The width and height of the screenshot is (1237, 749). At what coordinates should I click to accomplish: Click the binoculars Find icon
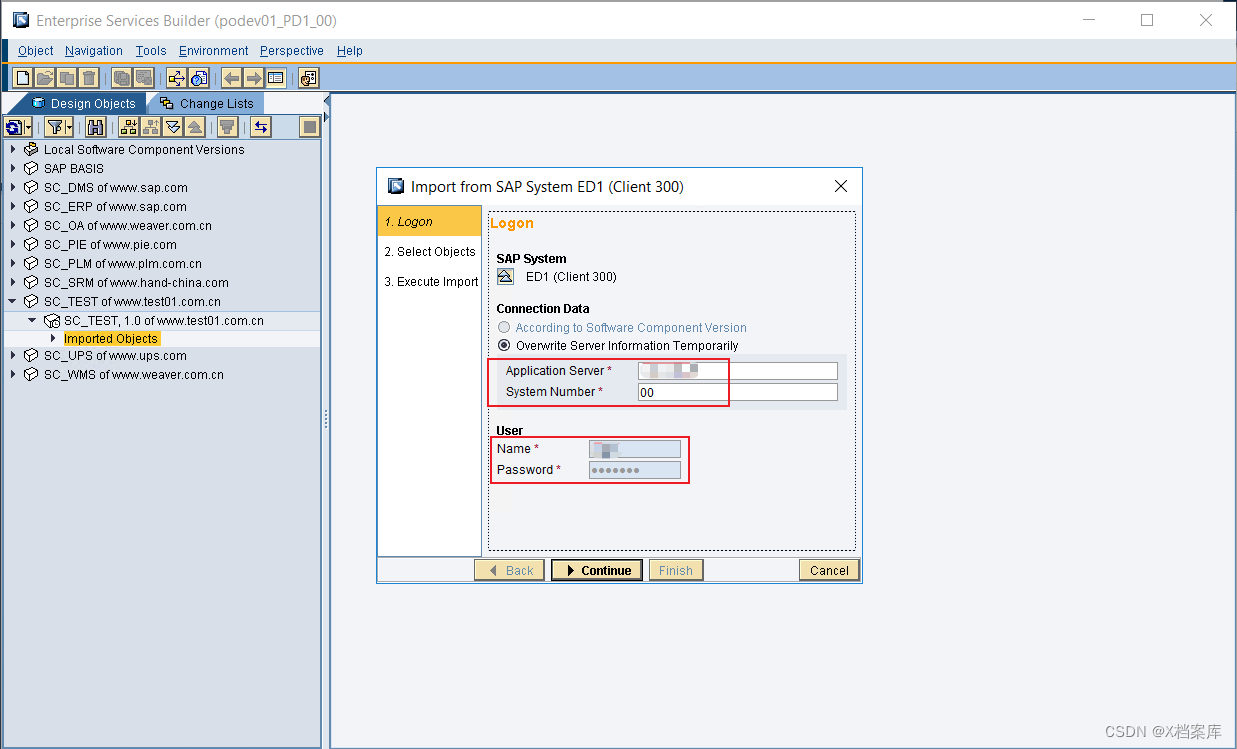pyautogui.click(x=96, y=127)
